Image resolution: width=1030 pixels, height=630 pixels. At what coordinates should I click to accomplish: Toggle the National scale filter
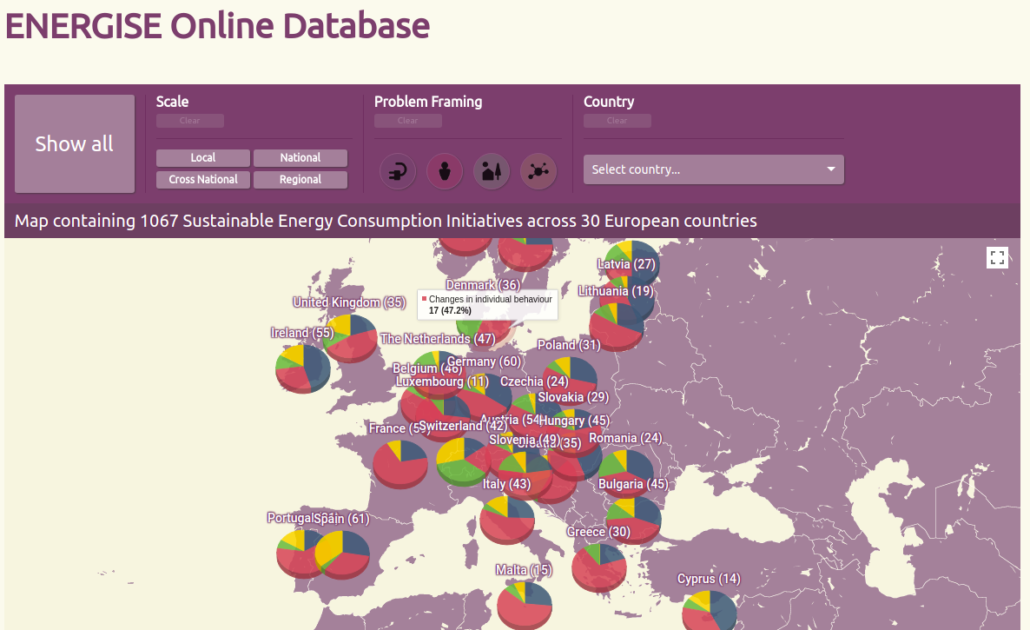(x=300, y=158)
